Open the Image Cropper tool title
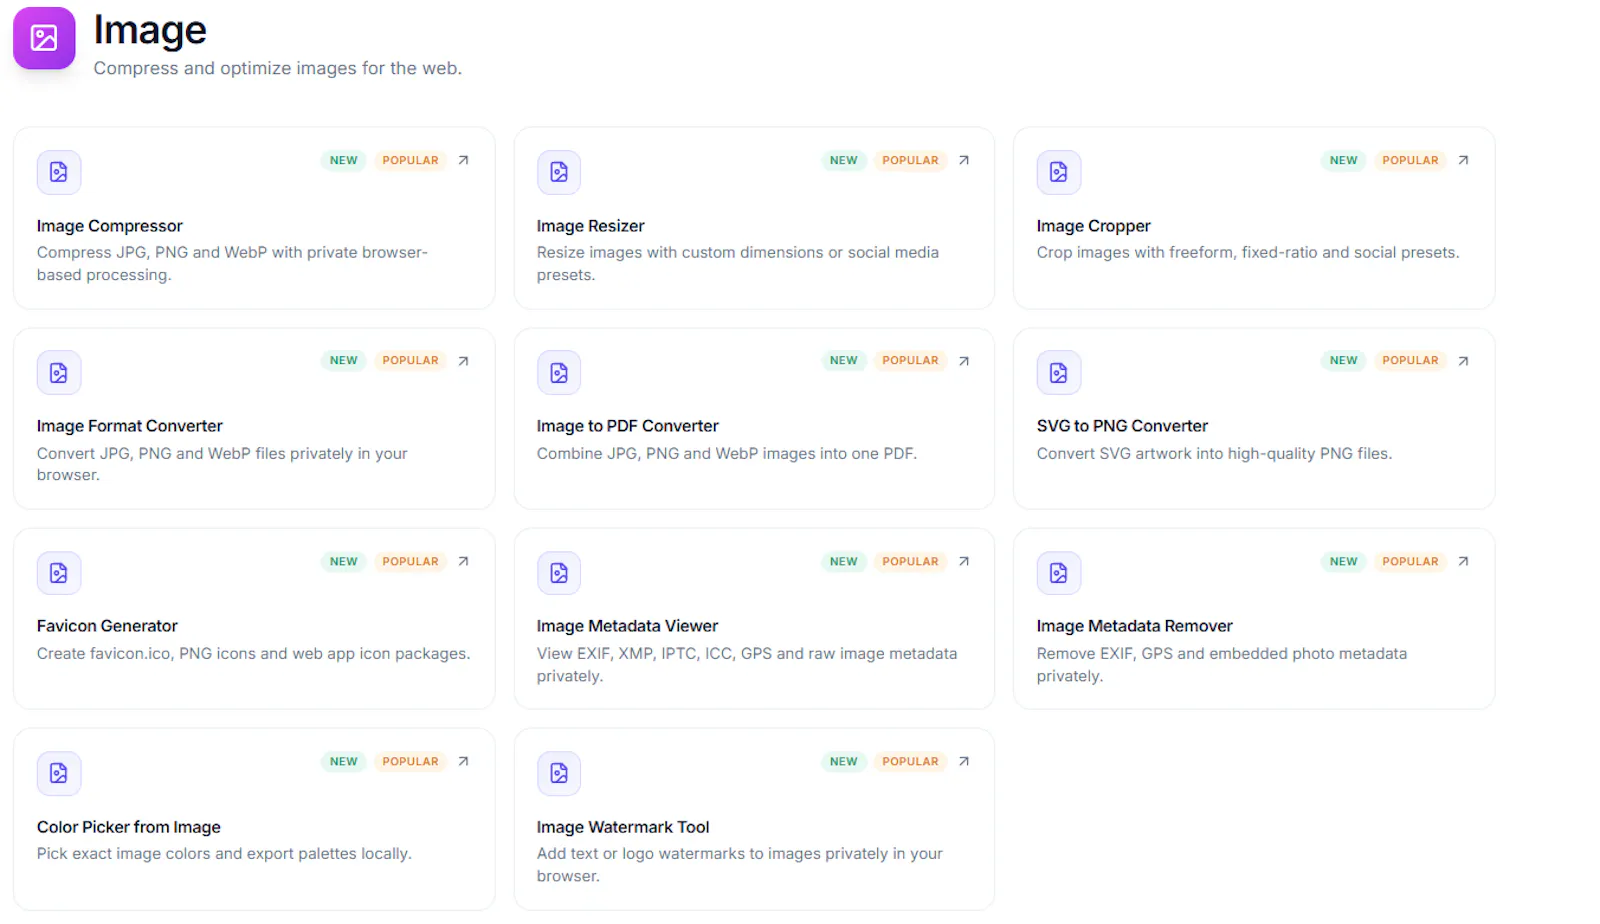This screenshot has width=1600, height=924. tap(1093, 226)
